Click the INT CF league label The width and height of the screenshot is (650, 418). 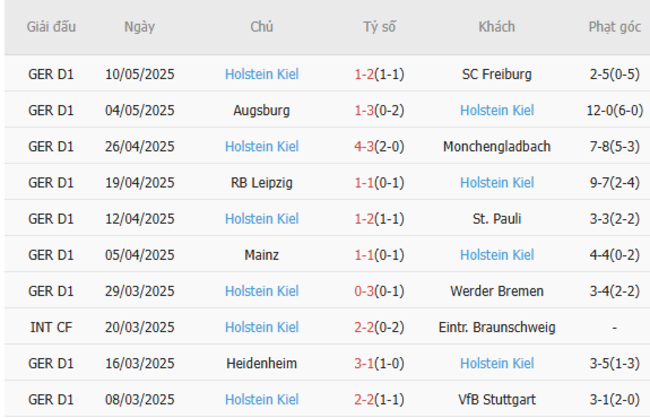click(52, 327)
